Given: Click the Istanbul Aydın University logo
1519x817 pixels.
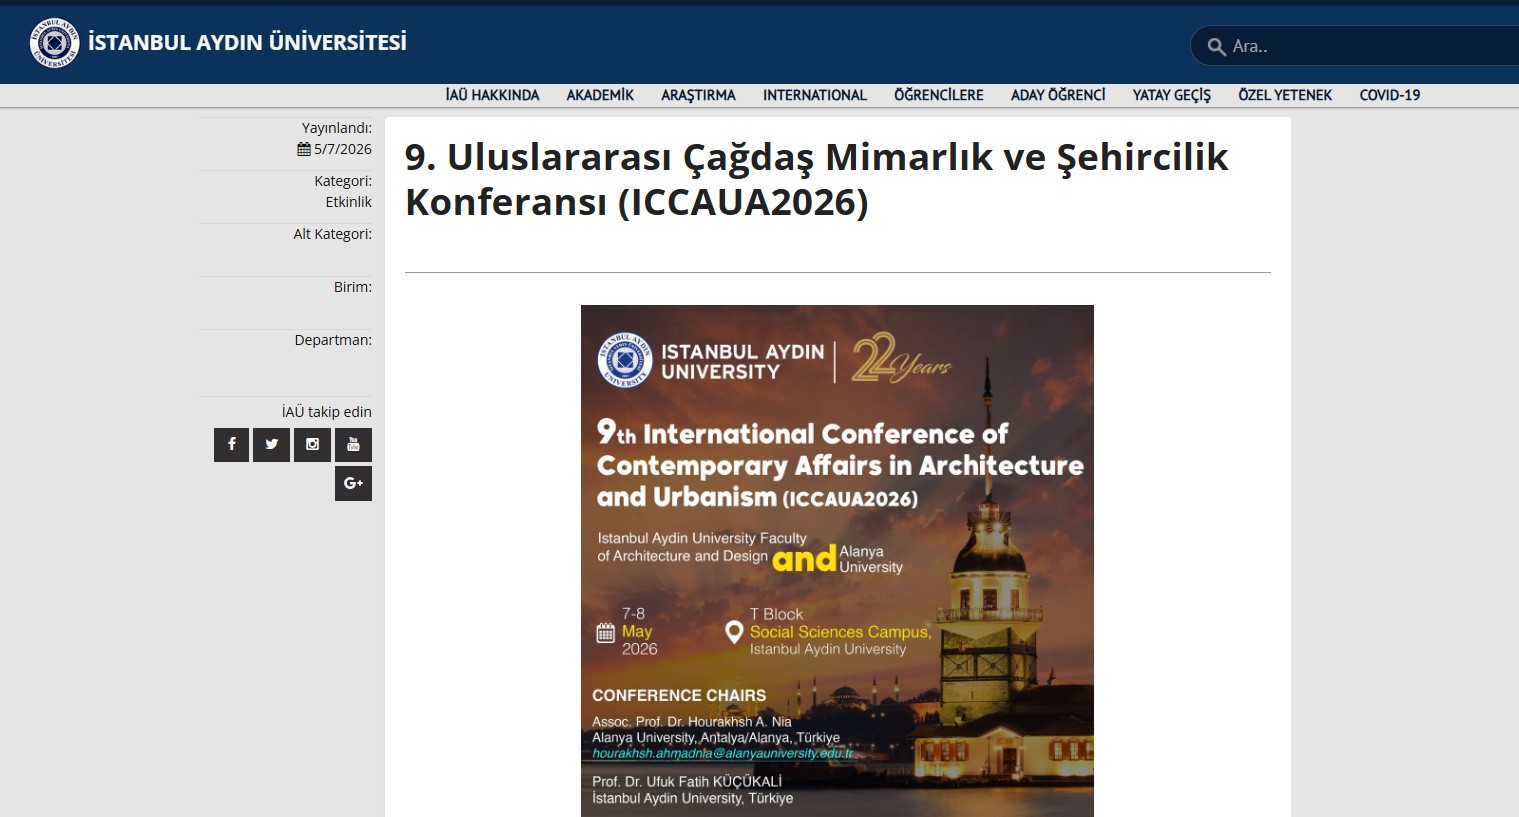Looking at the screenshot, I should 54,43.
